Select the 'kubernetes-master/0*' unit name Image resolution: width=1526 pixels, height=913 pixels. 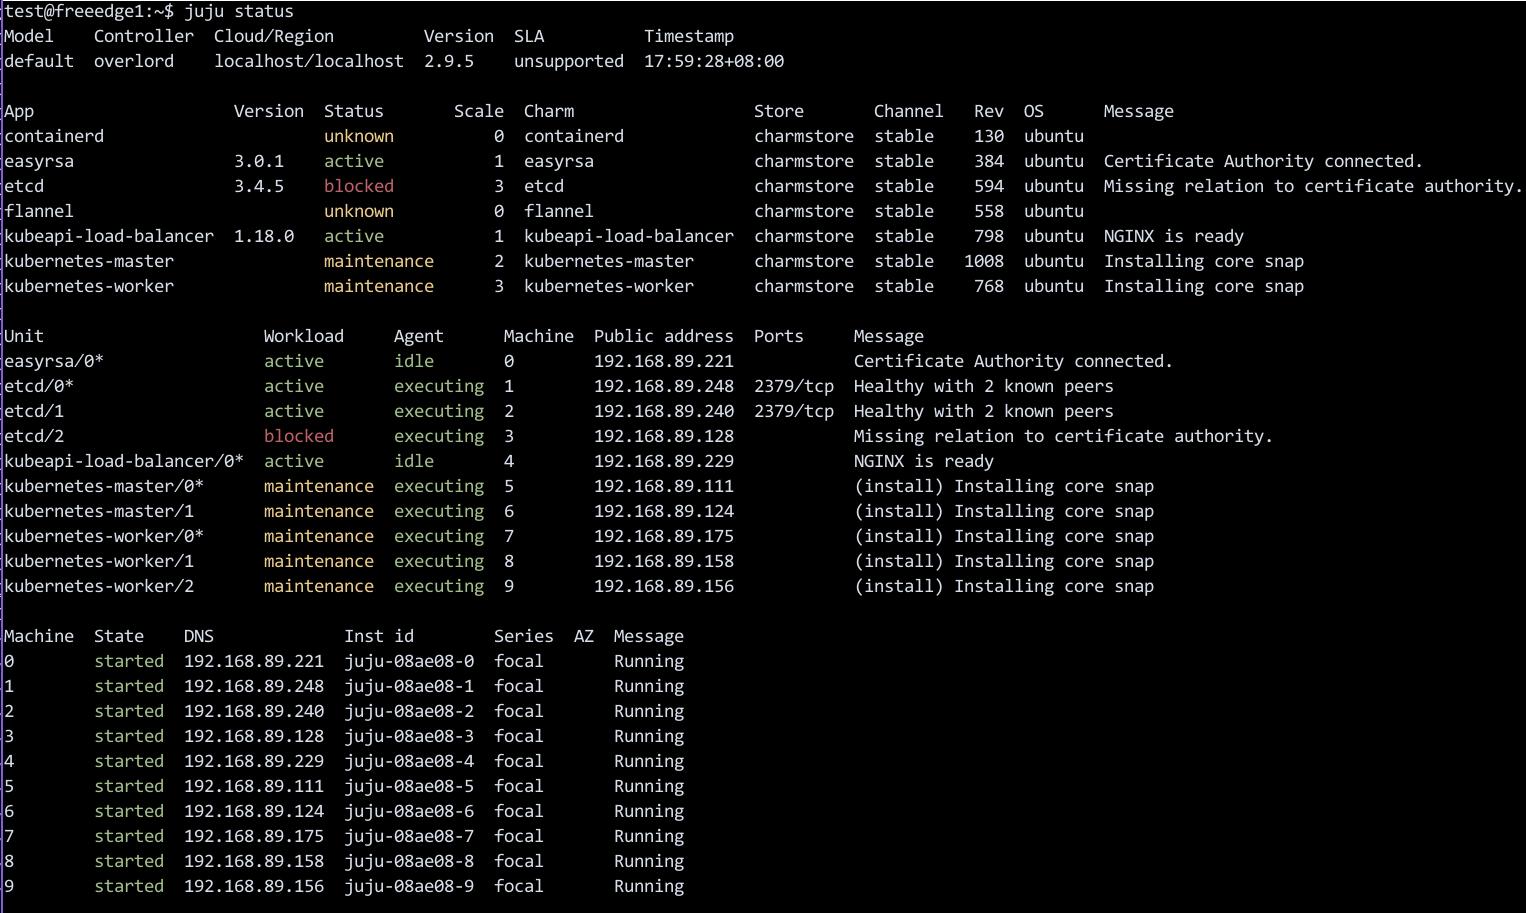(x=104, y=486)
